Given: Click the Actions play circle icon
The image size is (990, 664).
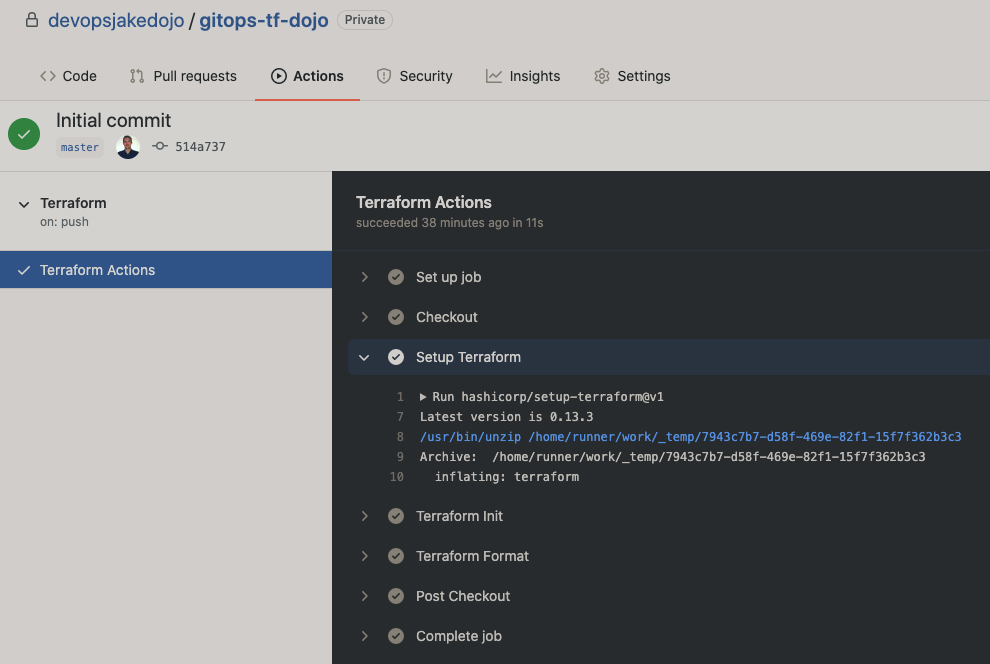Looking at the screenshot, I should [x=278, y=76].
